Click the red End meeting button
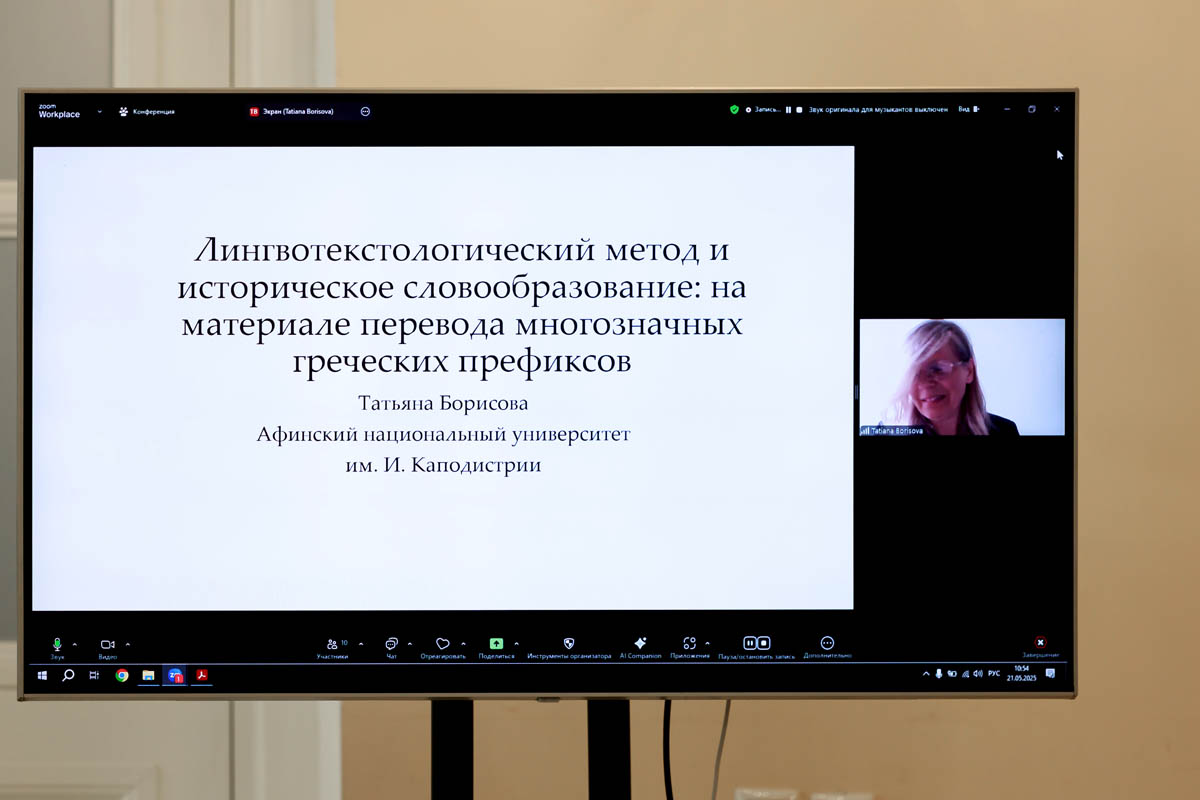The image size is (1200, 800). [x=1040, y=643]
